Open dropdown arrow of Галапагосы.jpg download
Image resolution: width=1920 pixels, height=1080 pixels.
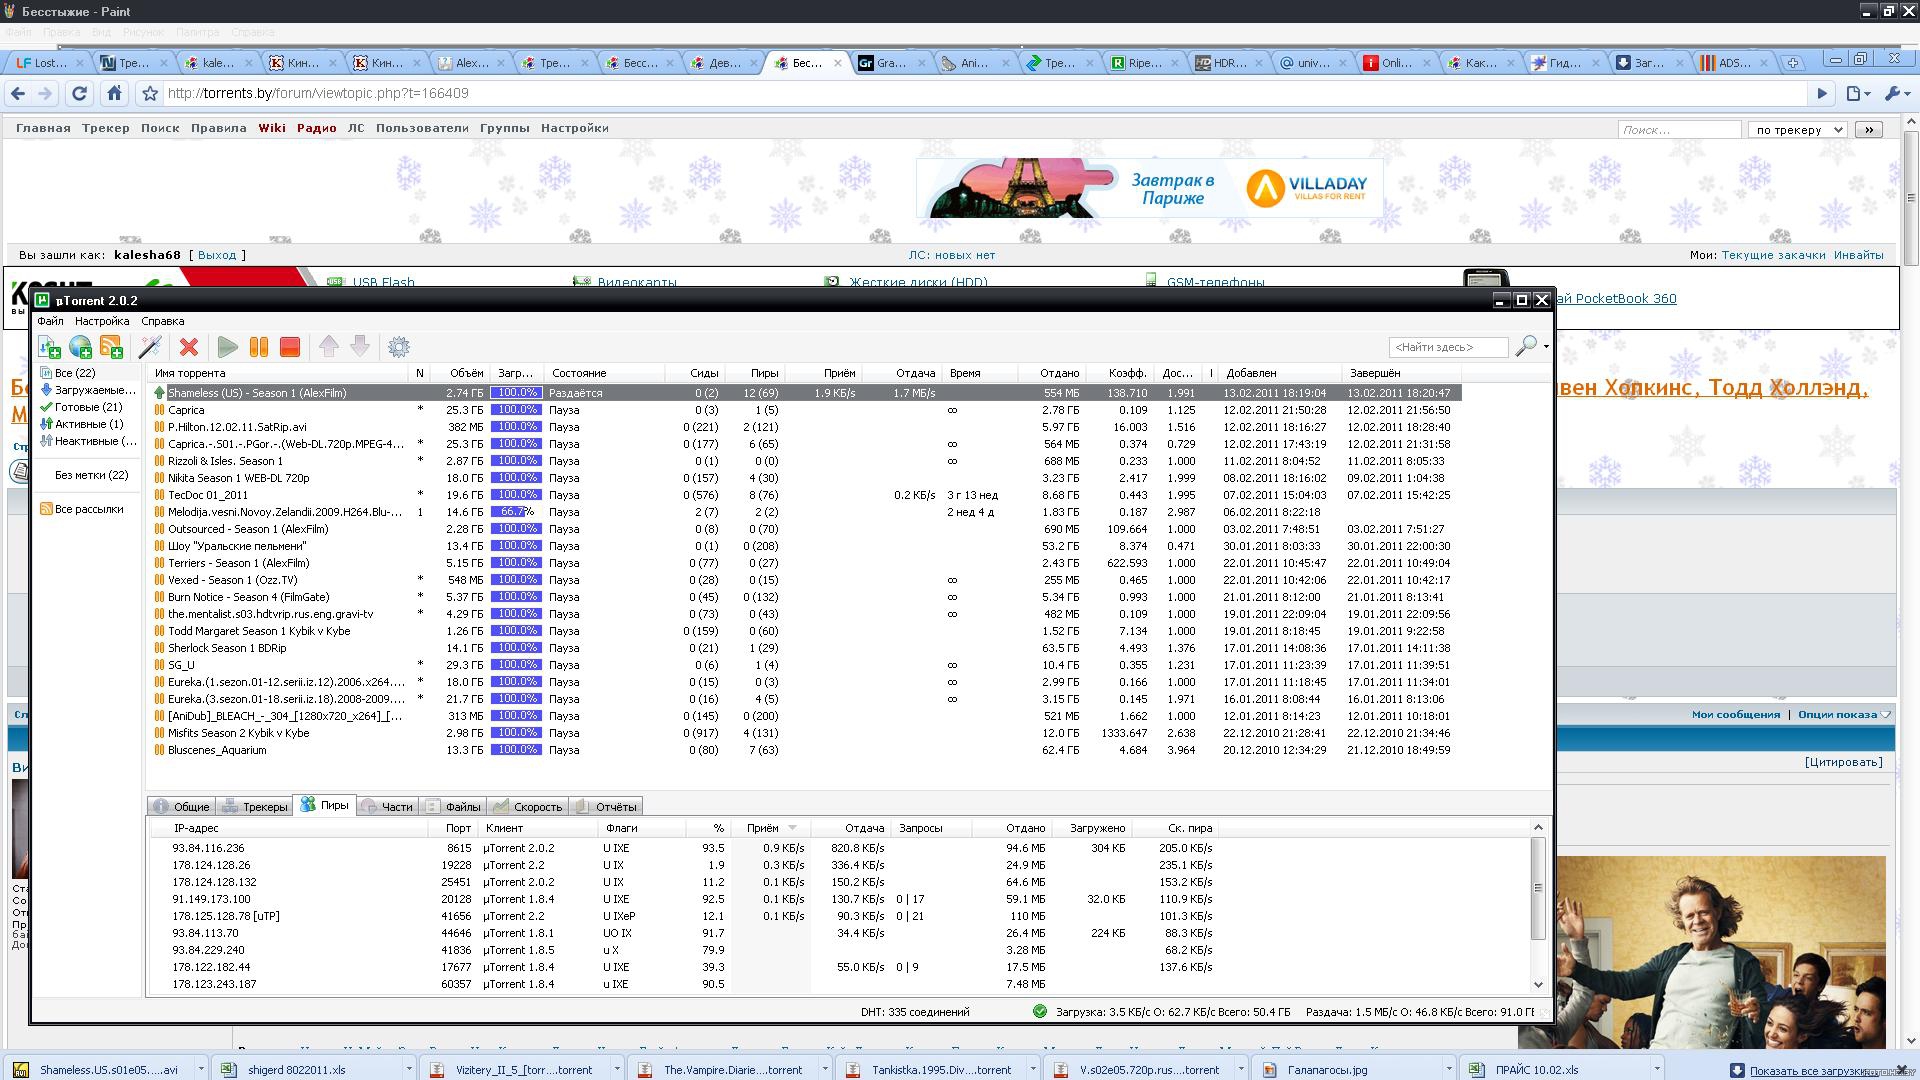pos(1448,1069)
